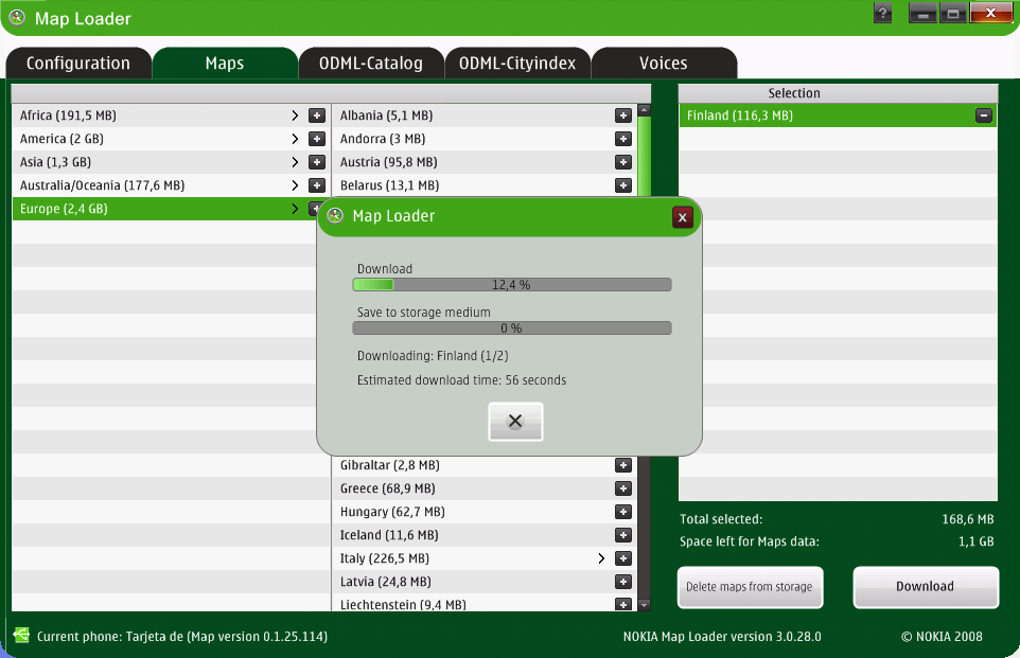Select Austria (95,8 MB) entry

pos(485,163)
